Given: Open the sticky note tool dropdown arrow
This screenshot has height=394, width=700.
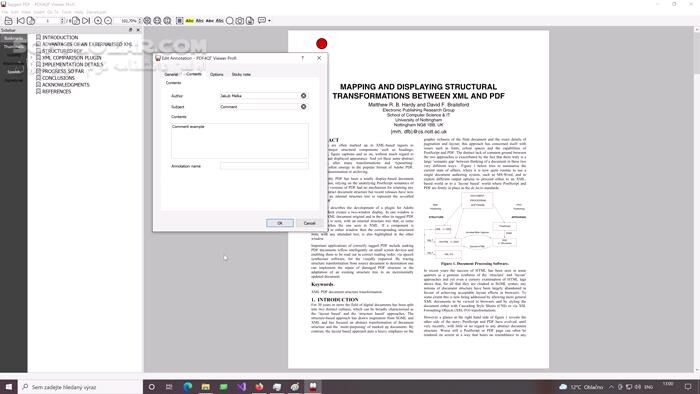Looking at the screenshot, I should [269, 21].
